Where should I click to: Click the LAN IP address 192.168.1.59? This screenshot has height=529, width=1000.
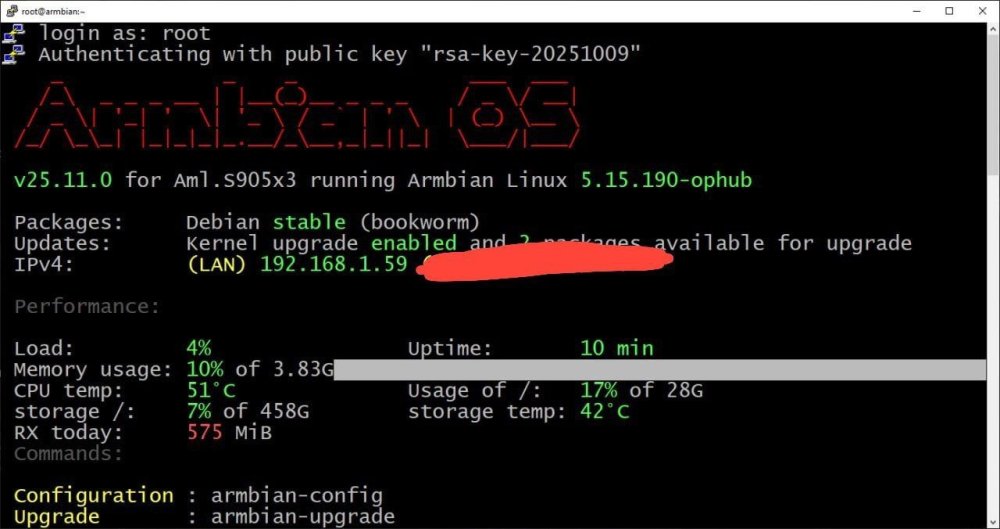point(334,264)
